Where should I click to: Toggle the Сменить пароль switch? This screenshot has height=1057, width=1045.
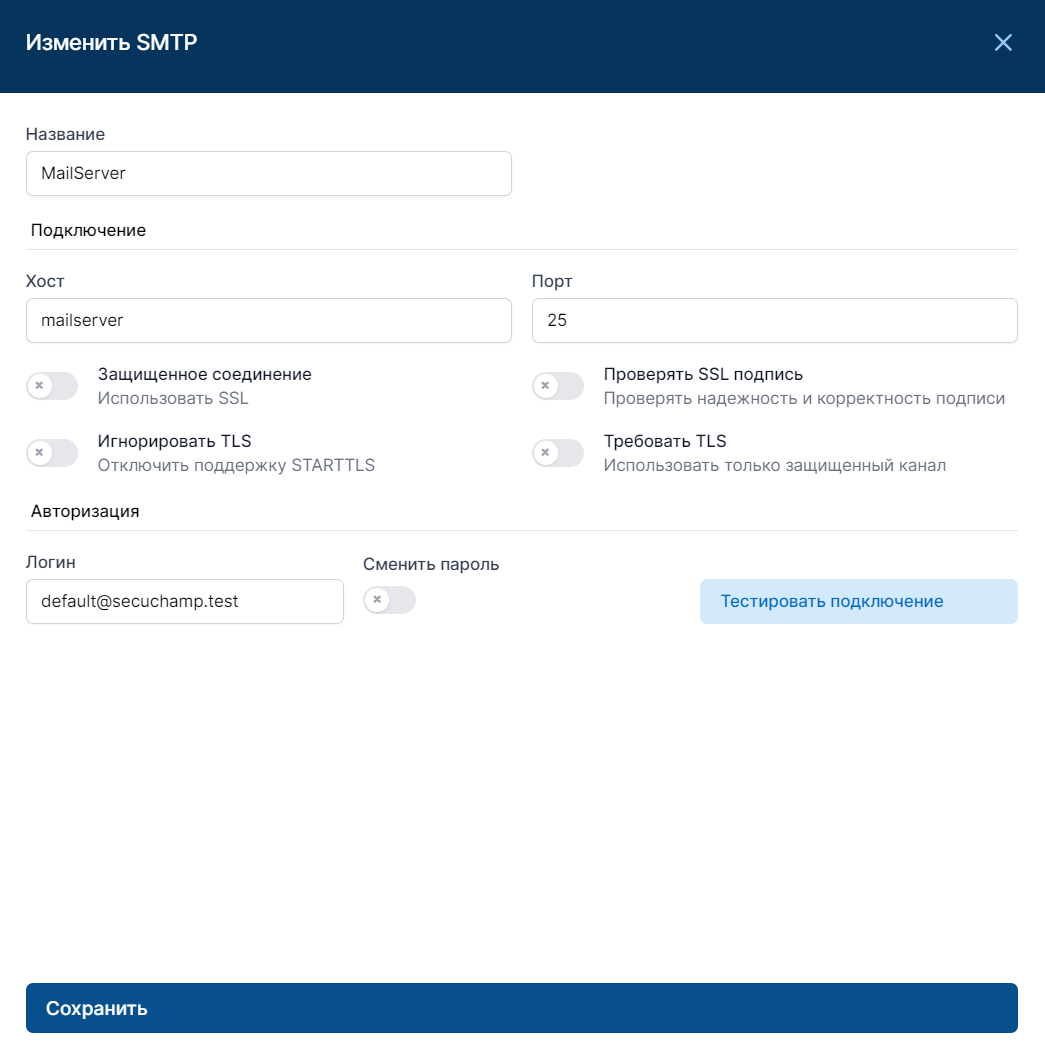[x=389, y=600]
